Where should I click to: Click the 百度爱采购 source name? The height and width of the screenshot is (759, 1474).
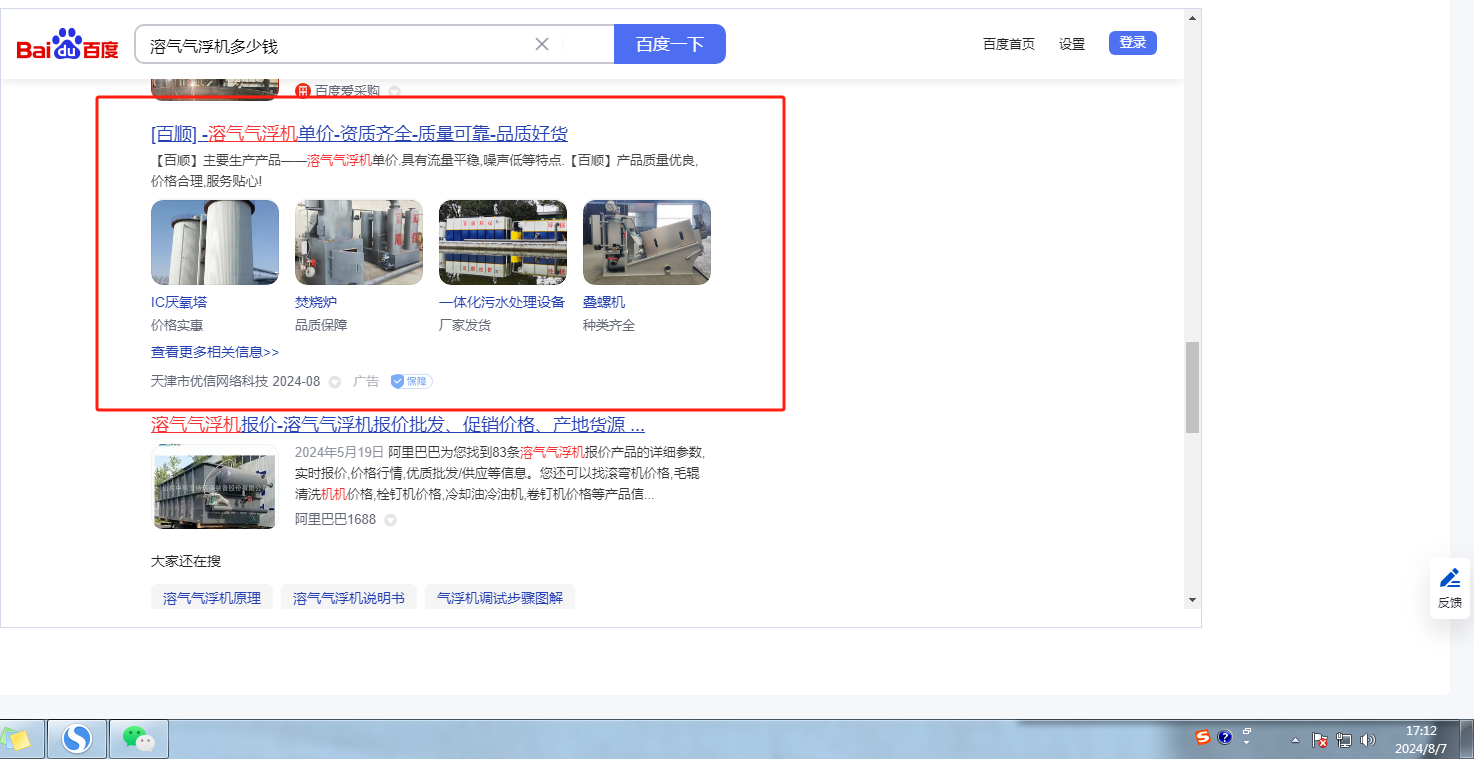[x=347, y=91]
